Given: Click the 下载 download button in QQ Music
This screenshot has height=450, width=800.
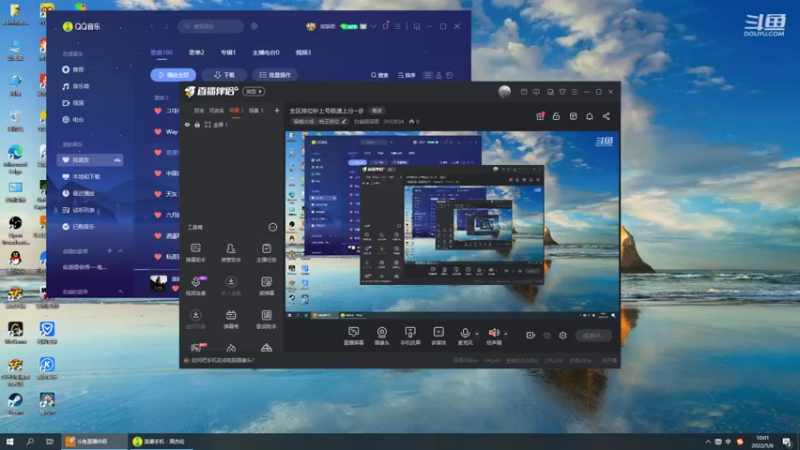Looking at the screenshot, I should point(224,75).
